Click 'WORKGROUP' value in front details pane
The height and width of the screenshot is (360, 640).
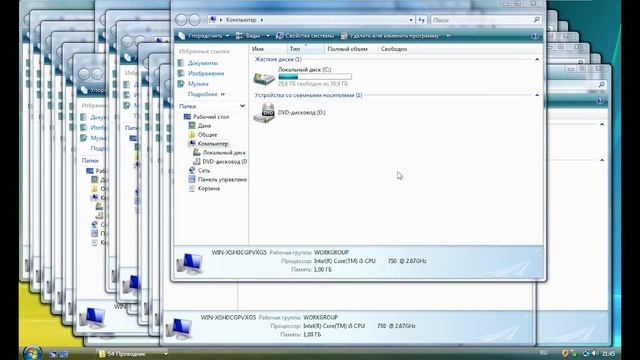pos(331,252)
